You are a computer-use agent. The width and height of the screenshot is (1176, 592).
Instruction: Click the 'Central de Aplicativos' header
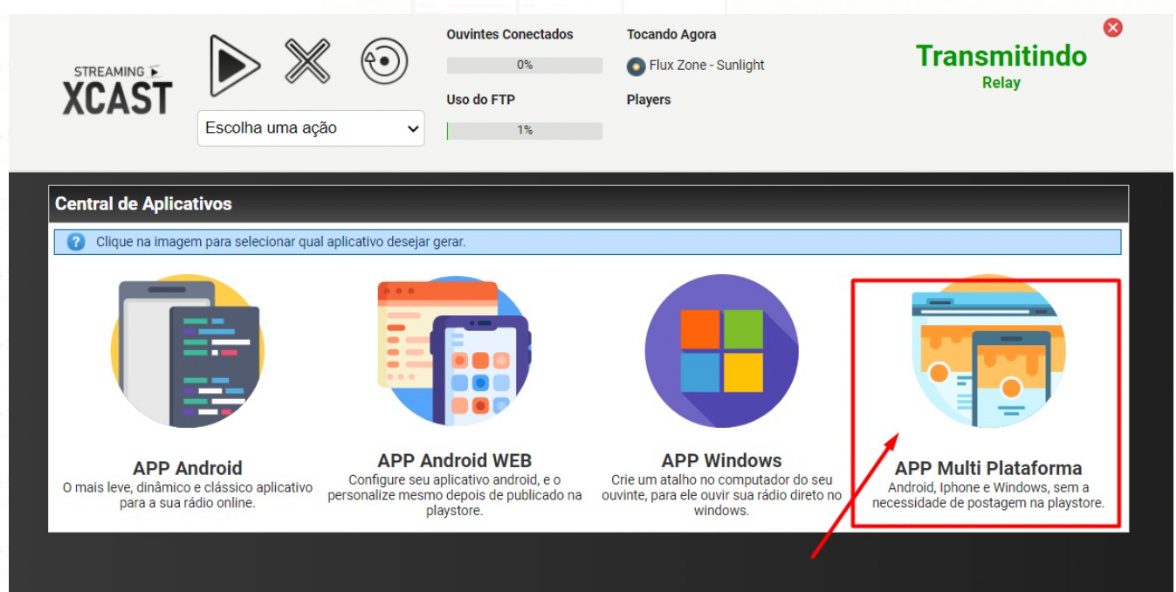coord(589,204)
